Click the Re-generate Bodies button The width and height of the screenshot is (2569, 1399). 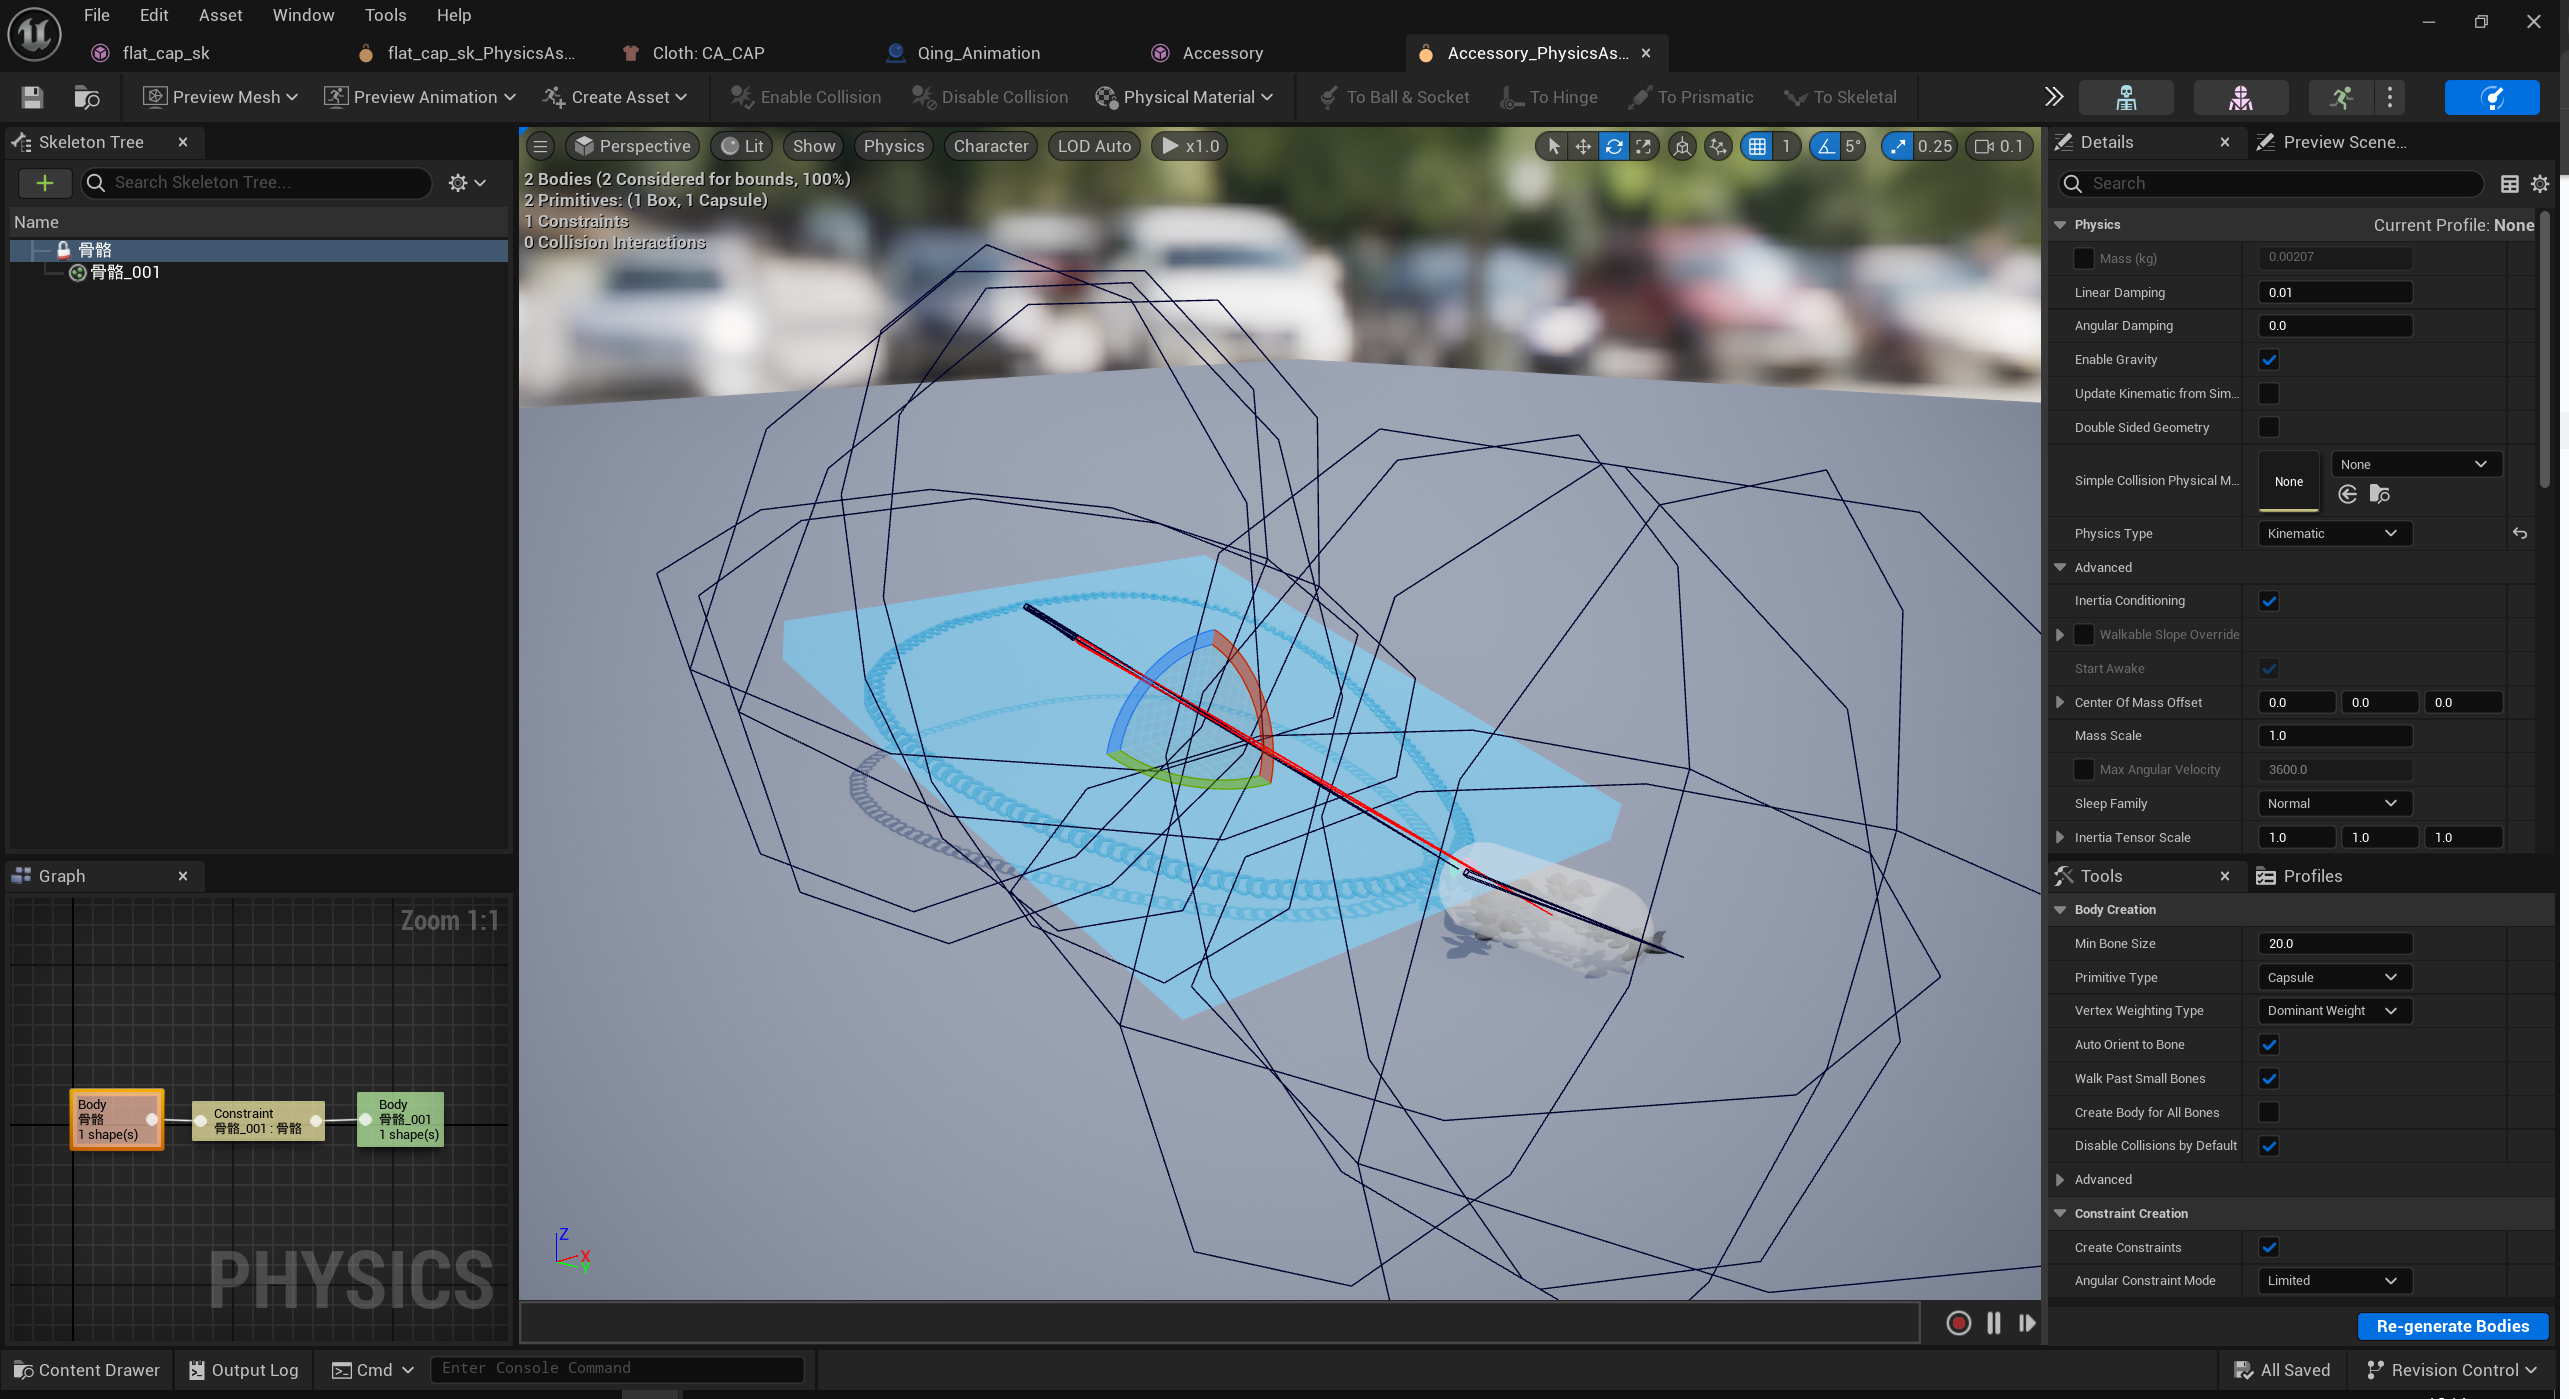pyautogui.click(x=2451, y=1326)
